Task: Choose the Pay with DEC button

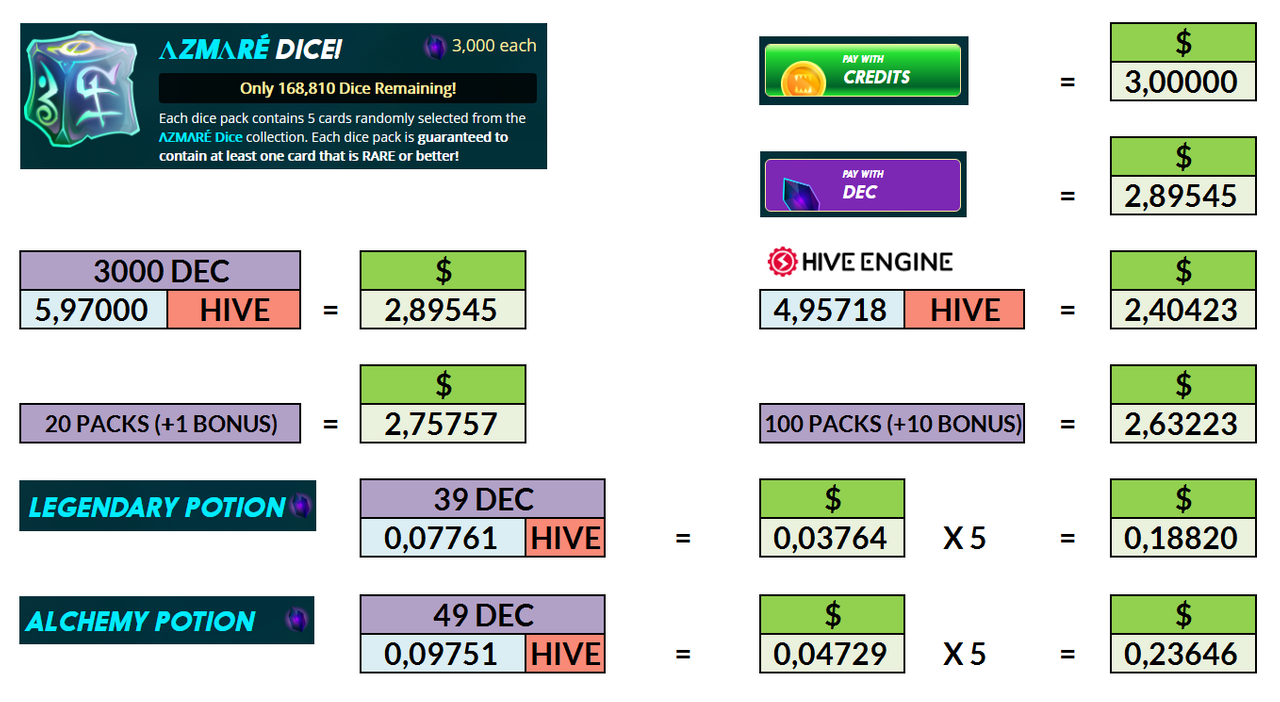Action: click(863, 185)
